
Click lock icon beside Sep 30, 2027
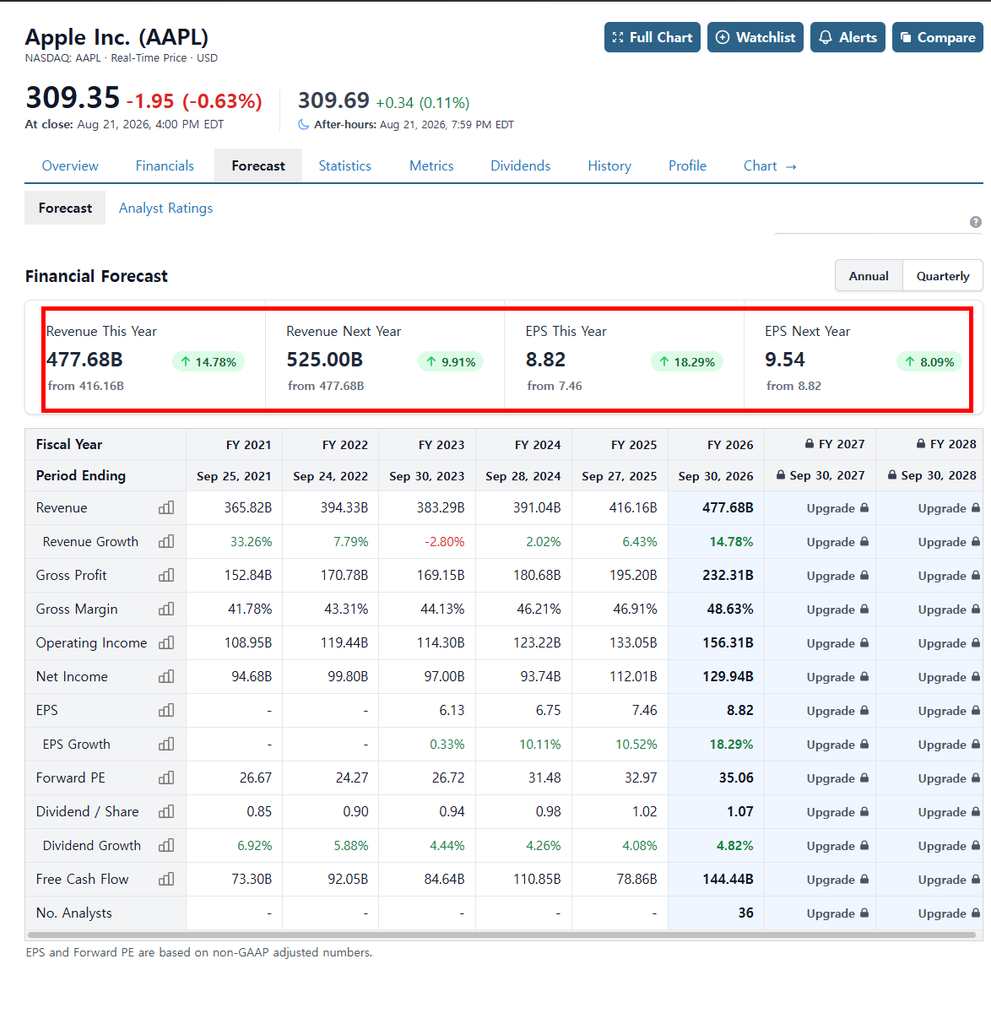click(781, 475)
